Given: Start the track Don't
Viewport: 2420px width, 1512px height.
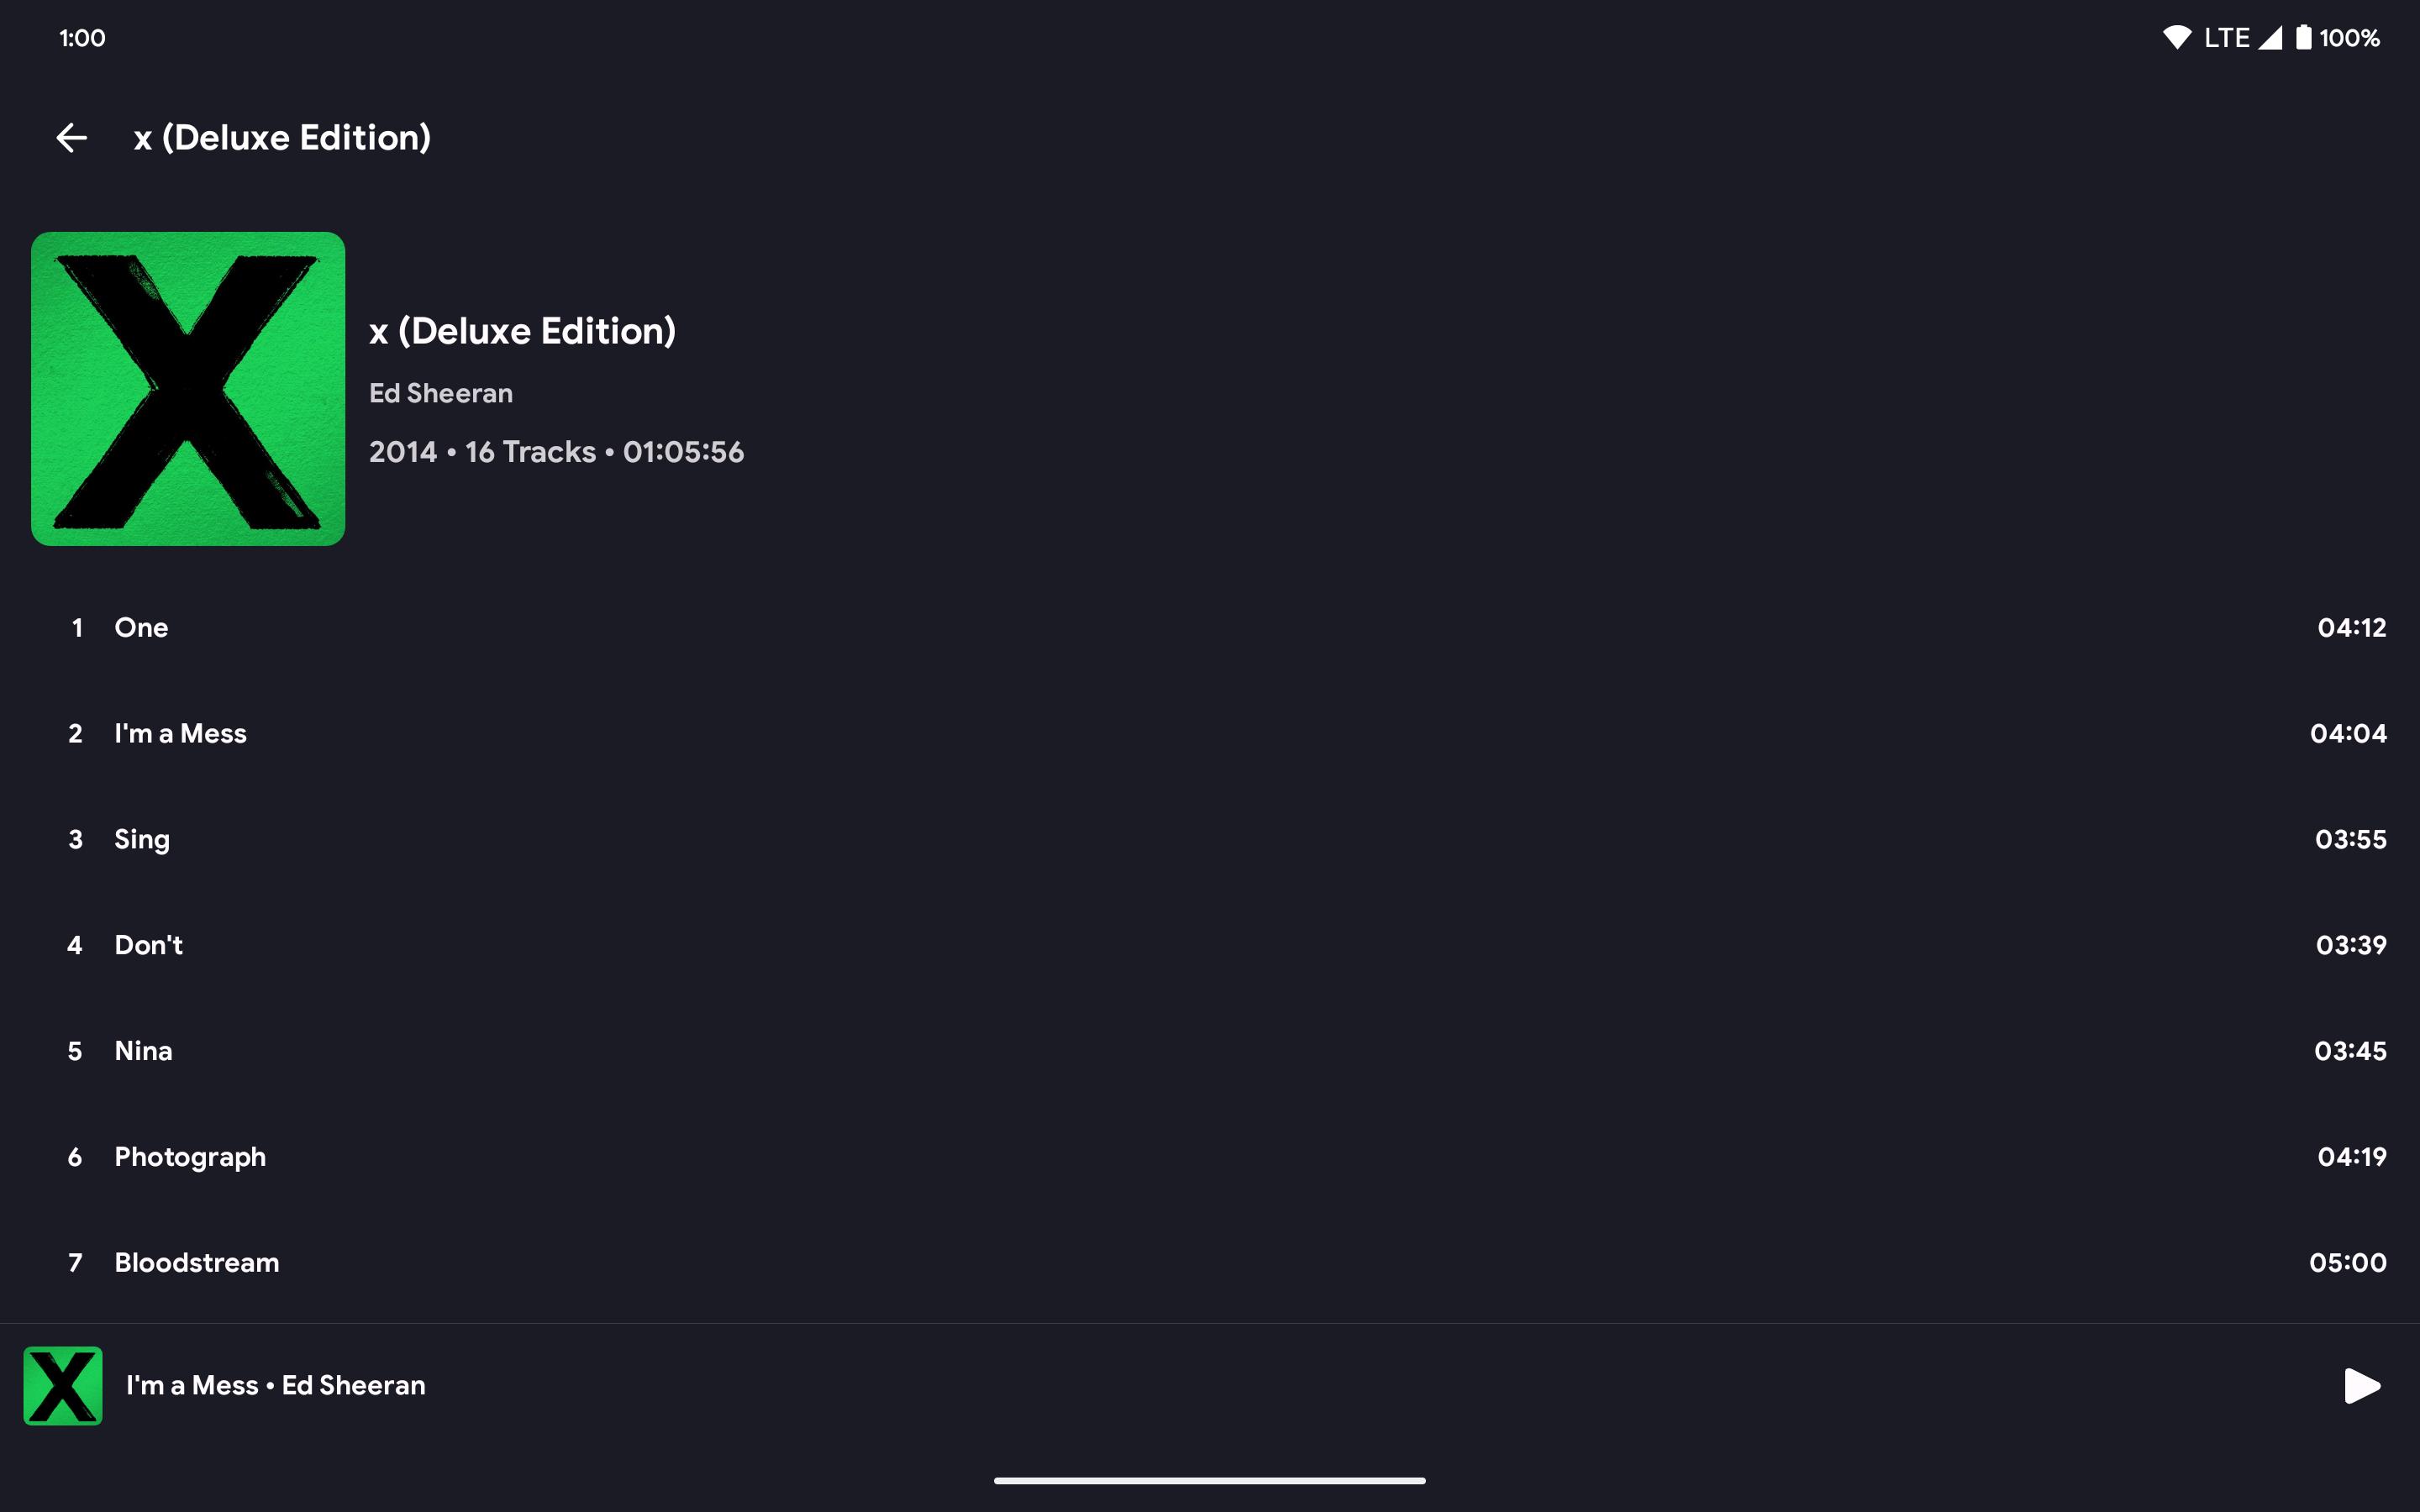Looking at the screenshot, I should point(1210,946).
